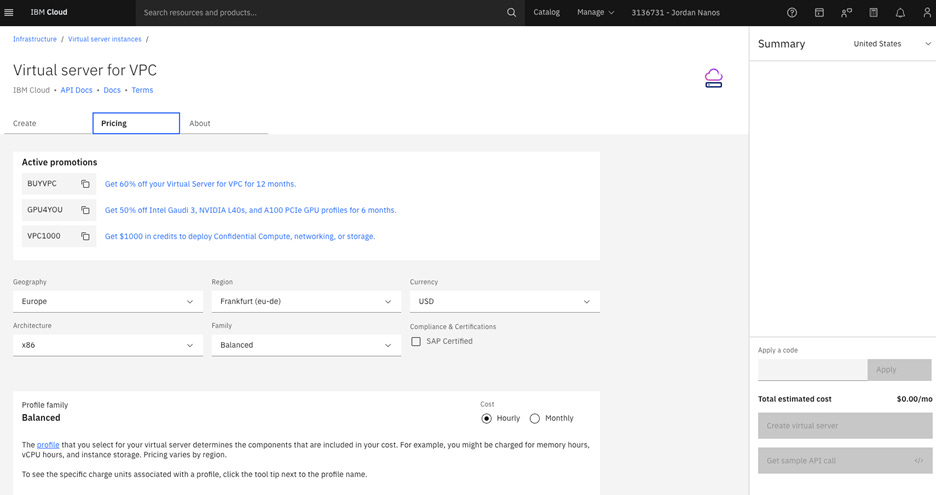936x495 pixels.
Task: Open the Terms link
Action: point(142,90)
